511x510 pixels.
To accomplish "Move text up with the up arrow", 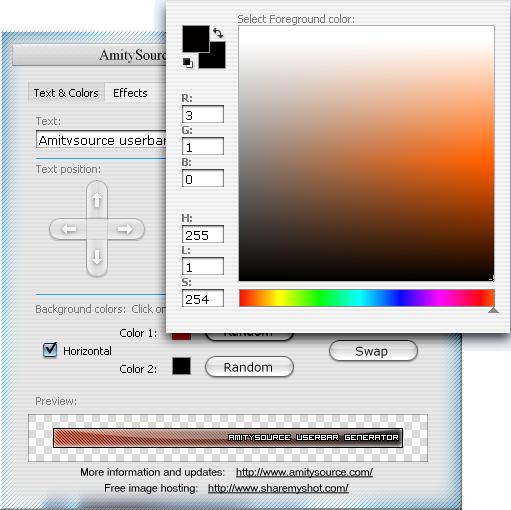I will pos(97,200).
